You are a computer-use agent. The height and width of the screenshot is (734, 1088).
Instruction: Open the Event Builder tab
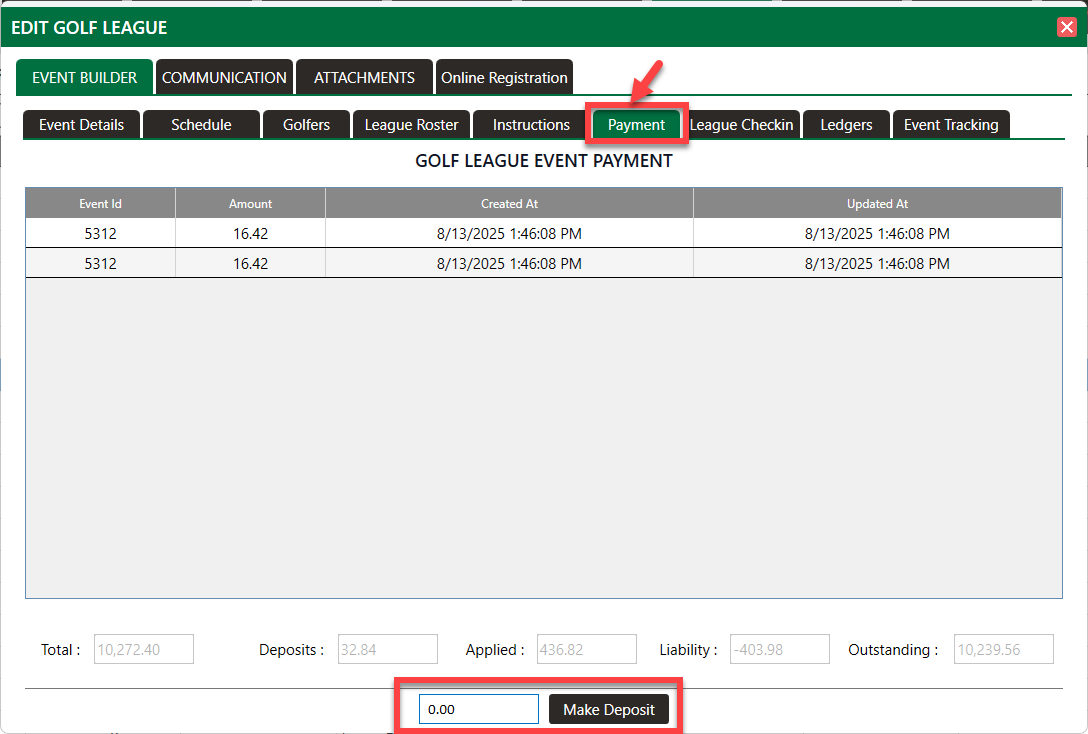pyautogui.click(x=84, y=77)
